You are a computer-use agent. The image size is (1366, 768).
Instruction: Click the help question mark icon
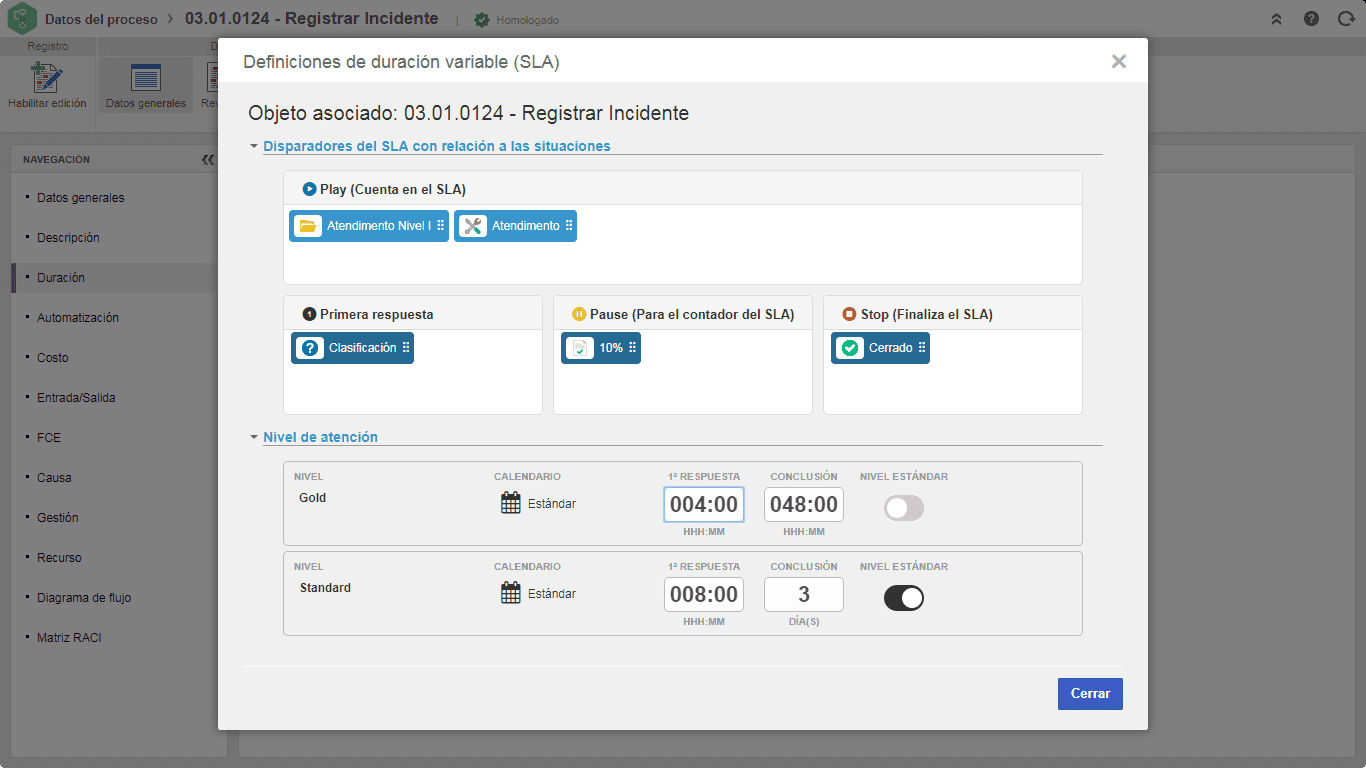(x=1311, y=19)
